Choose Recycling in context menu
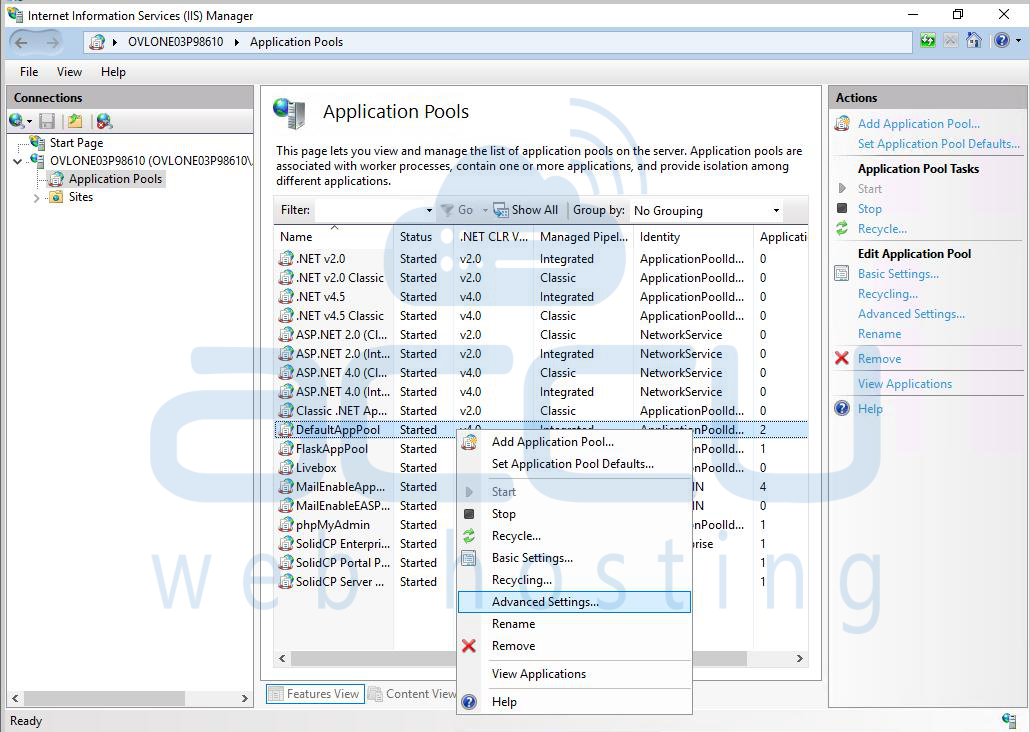This screenshot has width=1030, height=732. (574, 580)
